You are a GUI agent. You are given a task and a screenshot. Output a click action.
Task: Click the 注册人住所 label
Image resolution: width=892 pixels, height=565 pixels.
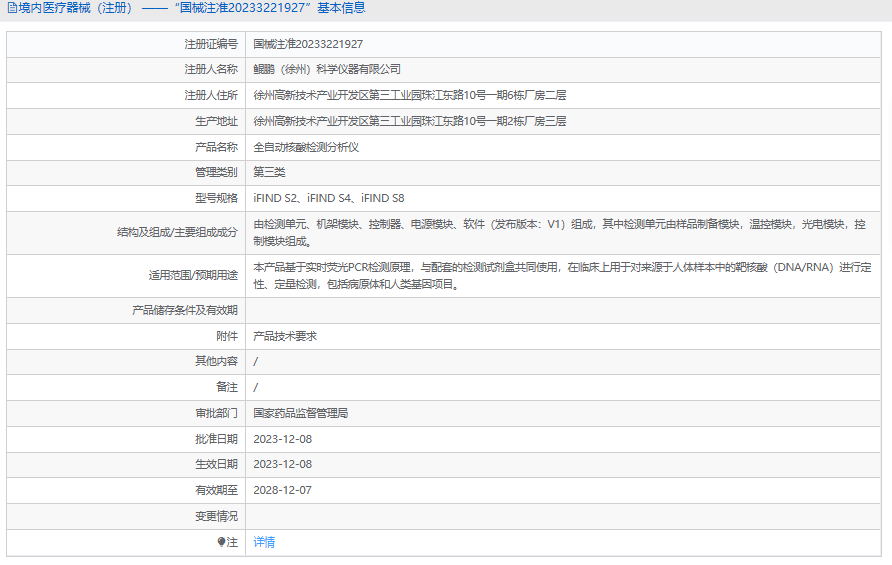pyautogui.click(x=211, y=95)
